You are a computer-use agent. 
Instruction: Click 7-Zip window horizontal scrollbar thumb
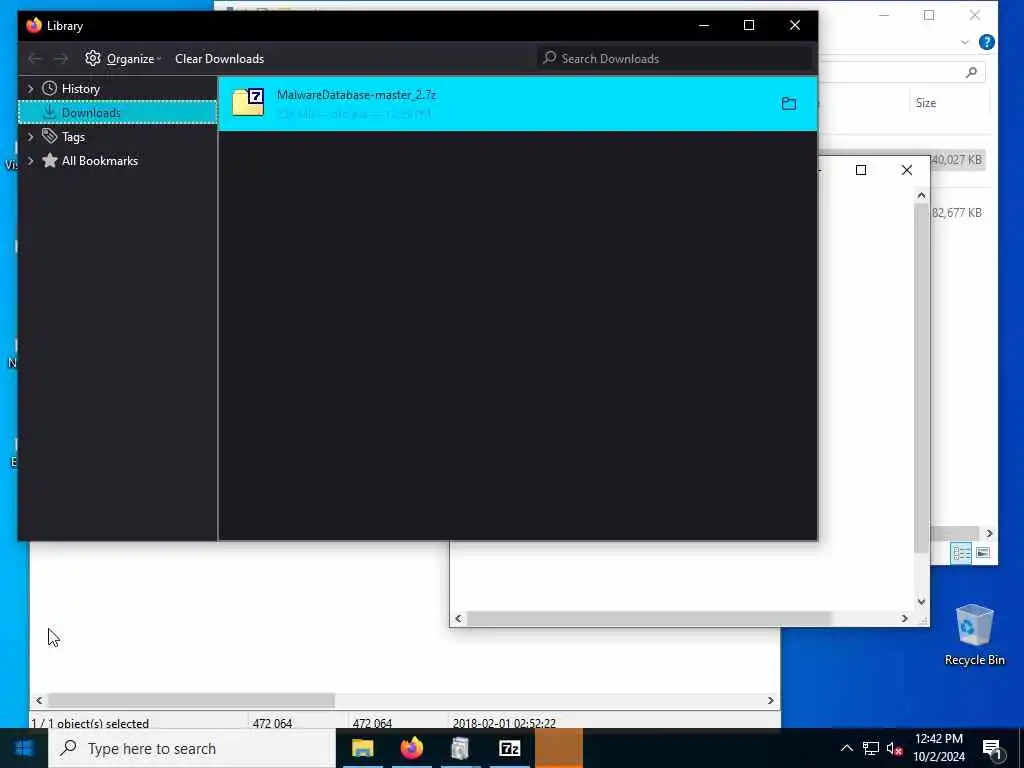pos(191,700)
